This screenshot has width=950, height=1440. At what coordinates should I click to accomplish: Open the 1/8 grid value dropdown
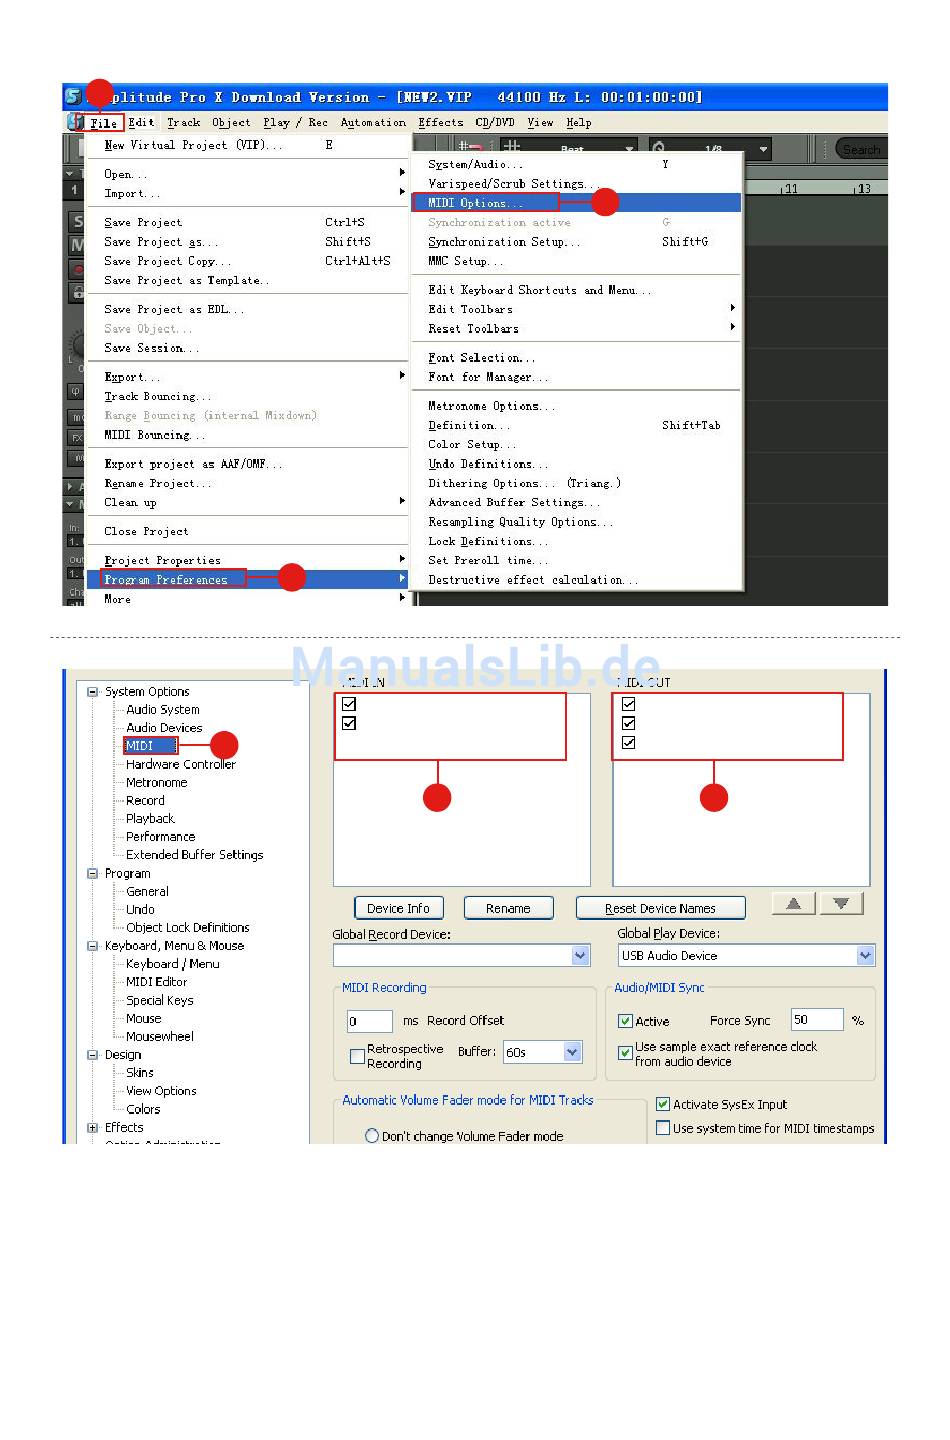(764, 149)
